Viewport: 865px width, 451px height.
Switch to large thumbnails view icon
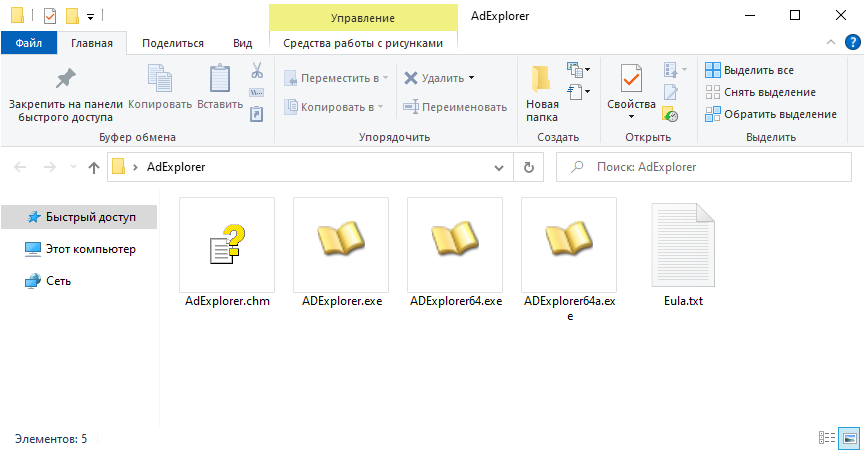tap(850, 438)
